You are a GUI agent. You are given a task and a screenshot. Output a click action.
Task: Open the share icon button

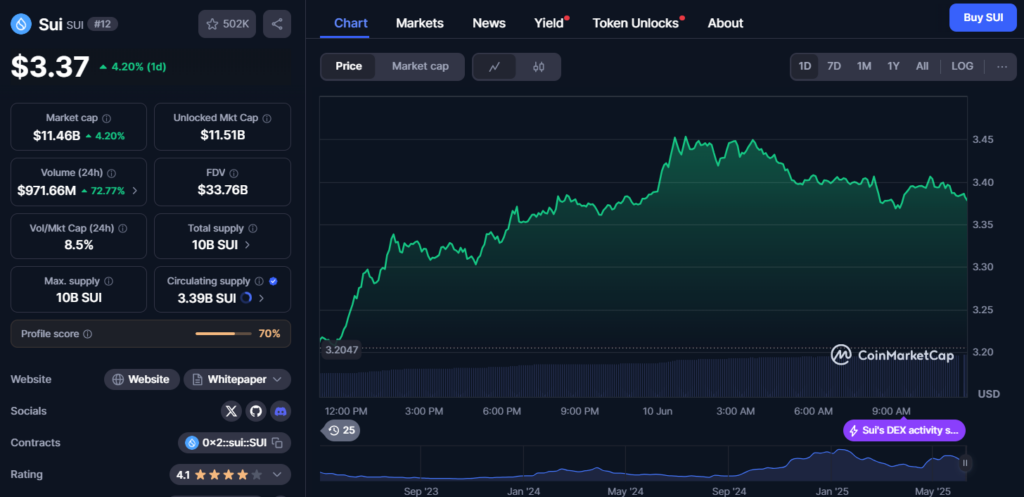click(x=277, y=24)
